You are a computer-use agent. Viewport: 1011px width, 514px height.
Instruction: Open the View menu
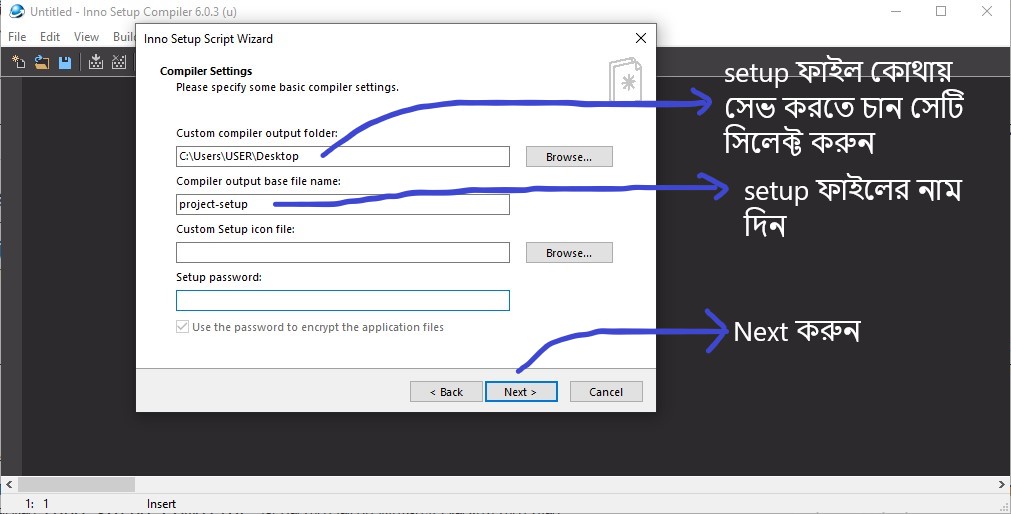[x=86, y=37]
